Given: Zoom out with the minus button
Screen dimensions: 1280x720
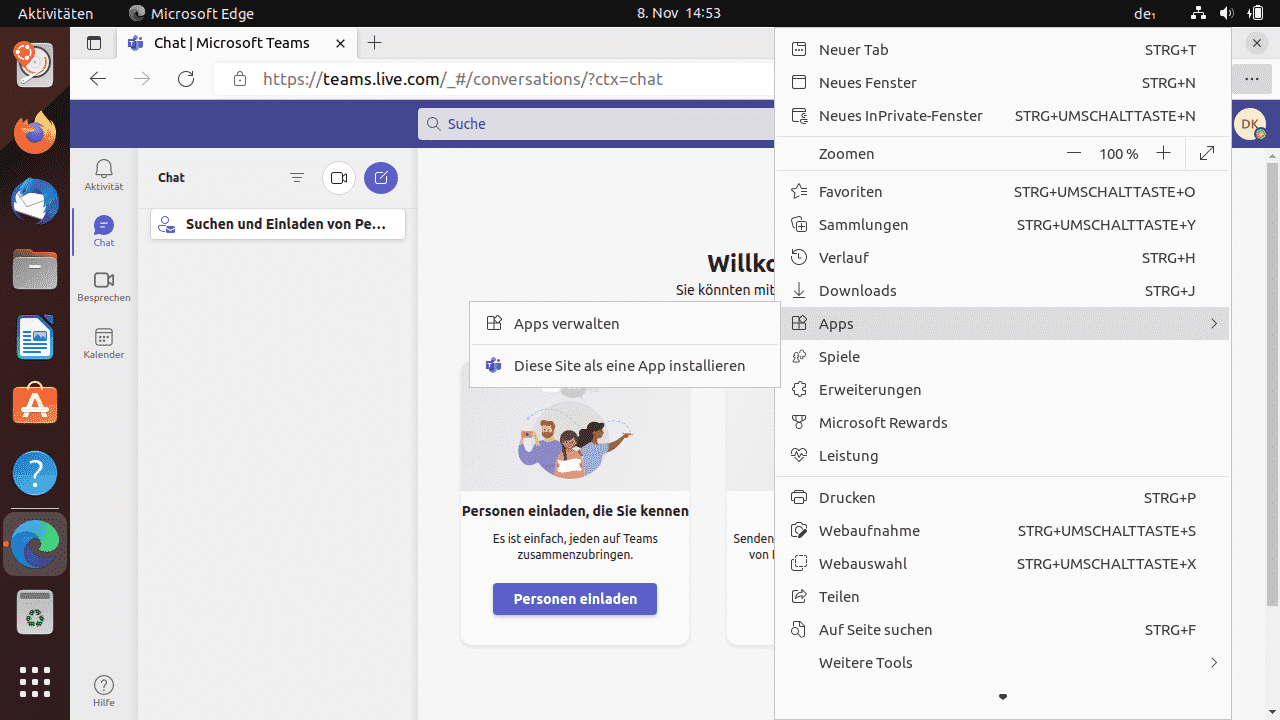Looking at the screenshot, I should (1074, 153).
